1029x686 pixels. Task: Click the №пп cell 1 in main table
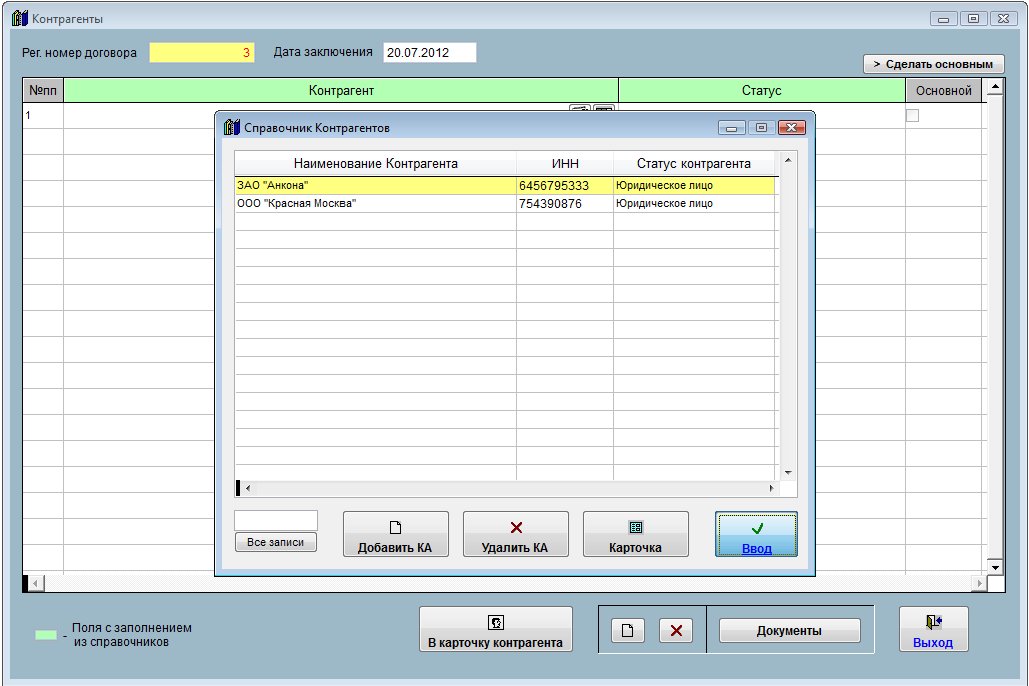pyautogui.click(x=43, y=116)
